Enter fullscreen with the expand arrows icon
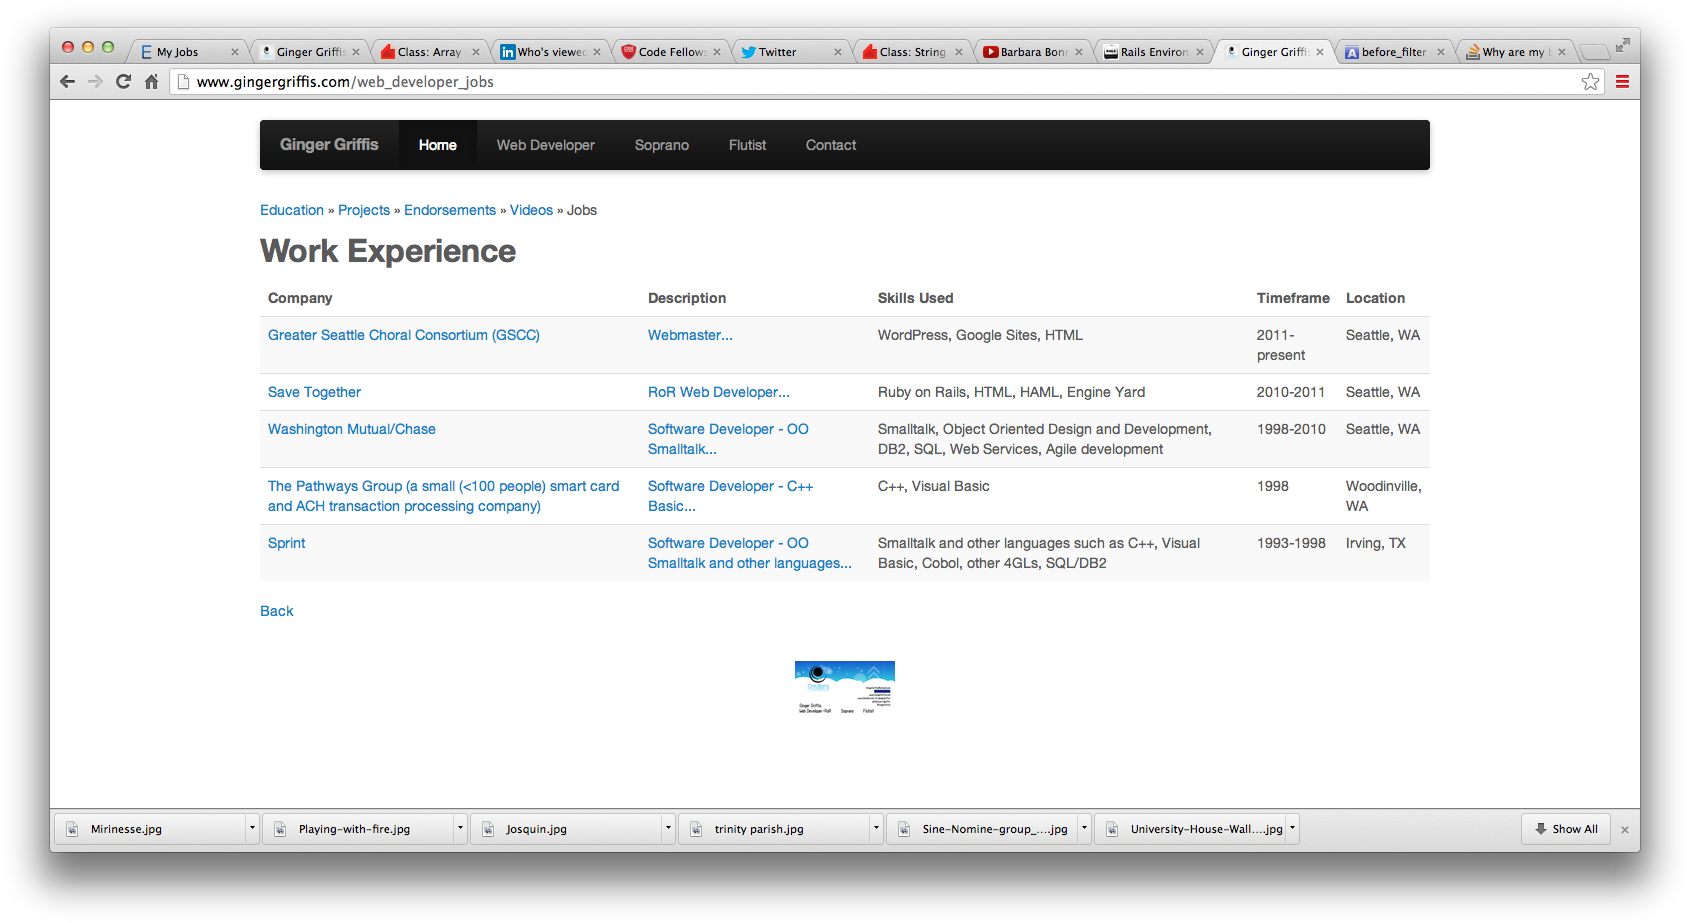Image resolution: width=1689 pixels, height=923 pixels. (1622, 45)
